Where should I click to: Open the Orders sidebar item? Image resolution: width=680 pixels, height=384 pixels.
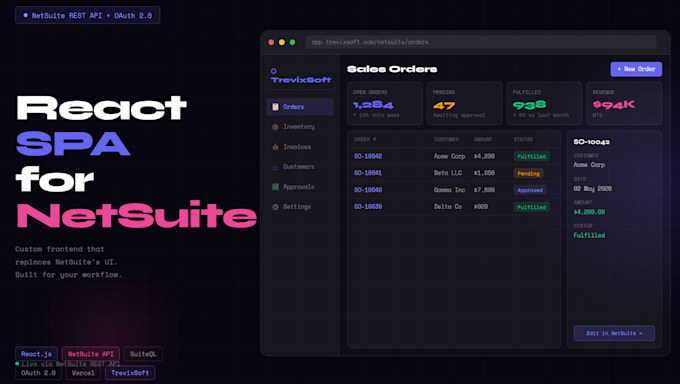tap(300, 107)
